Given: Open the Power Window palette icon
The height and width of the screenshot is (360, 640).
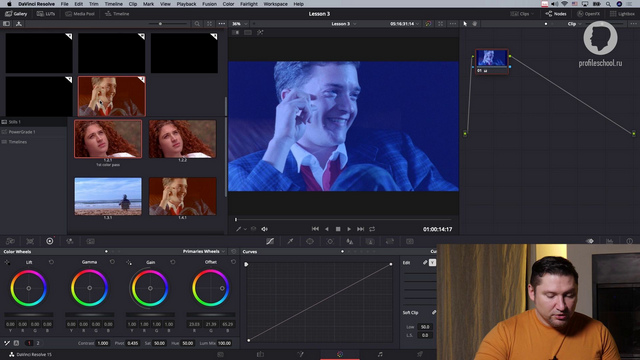Looking at the screenshot, I should coord(310,241).
